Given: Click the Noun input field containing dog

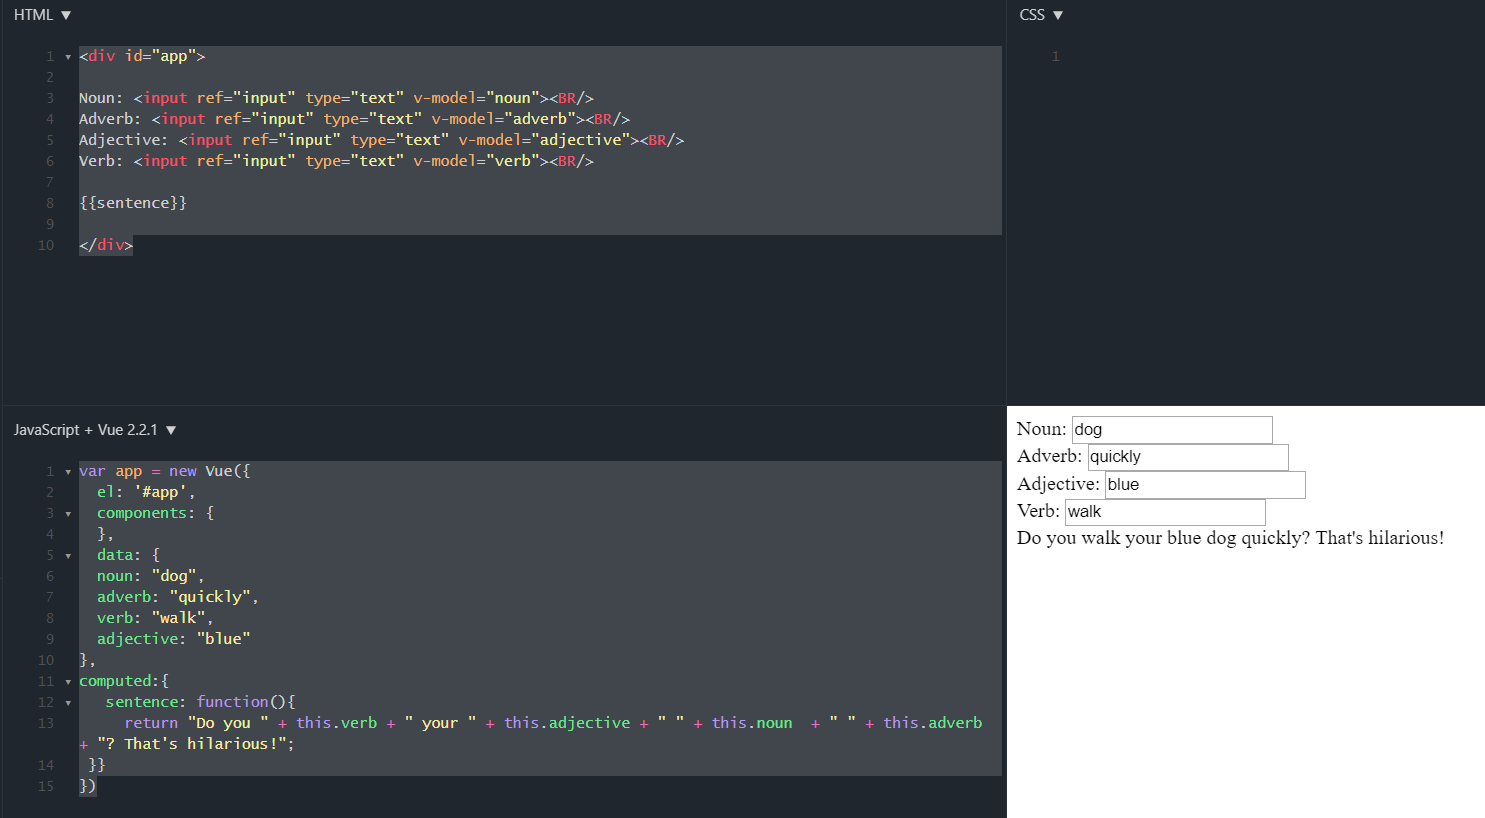Looking at the screenshot, I should pyautogui.click(x=1172, y=430).
